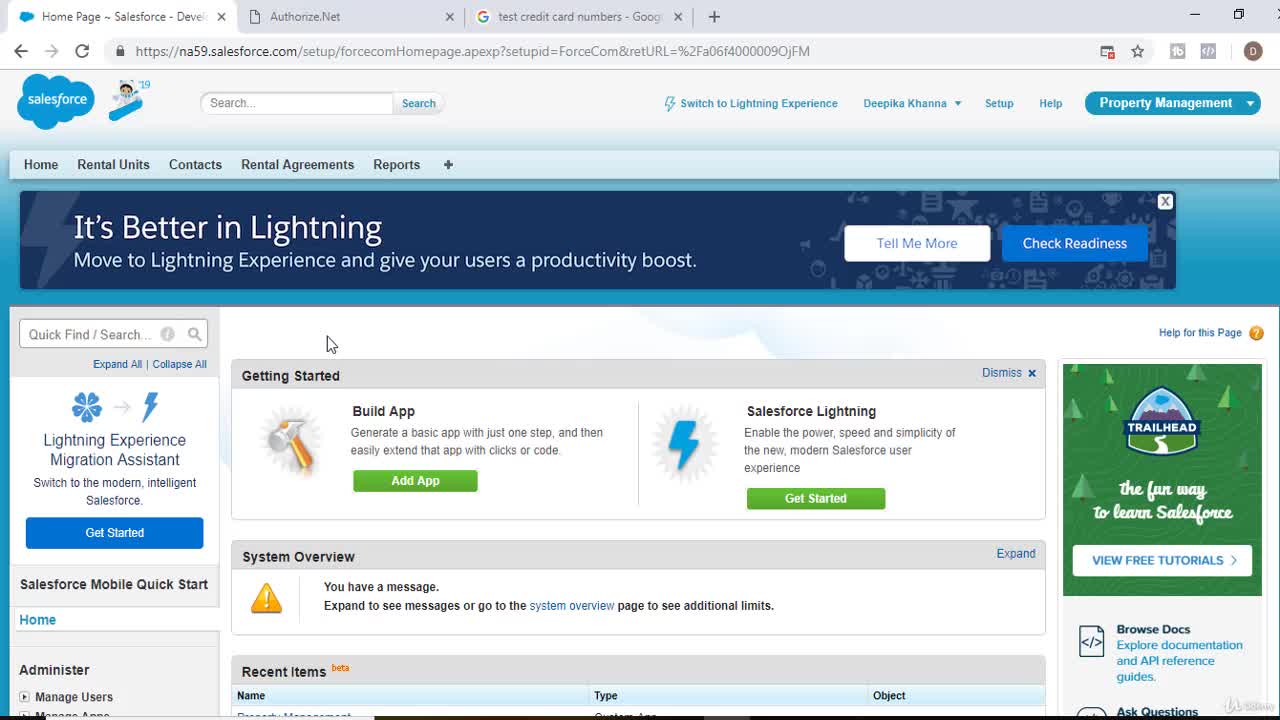Open a new browser tab

pyautogui.click(x=714, y=16)
